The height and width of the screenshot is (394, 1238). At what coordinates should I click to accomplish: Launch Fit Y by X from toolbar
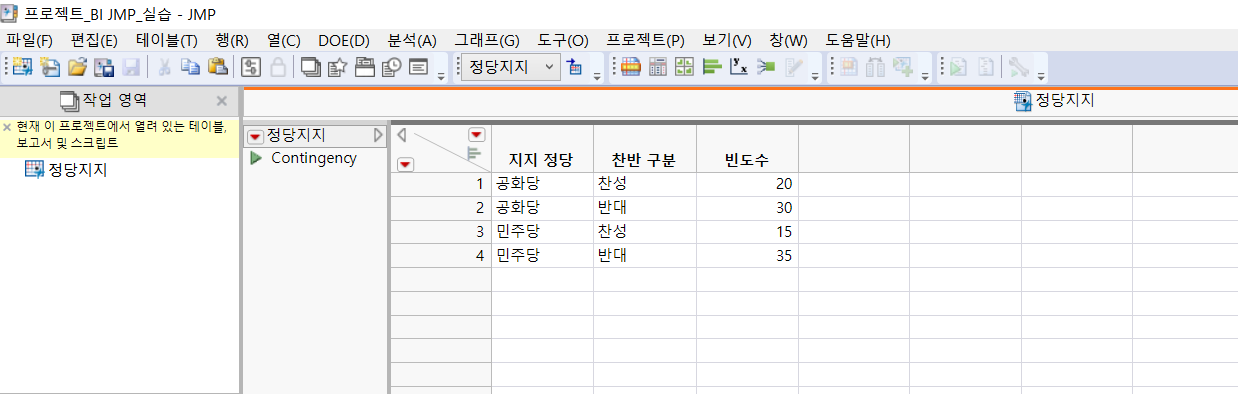tap(739, 67)
